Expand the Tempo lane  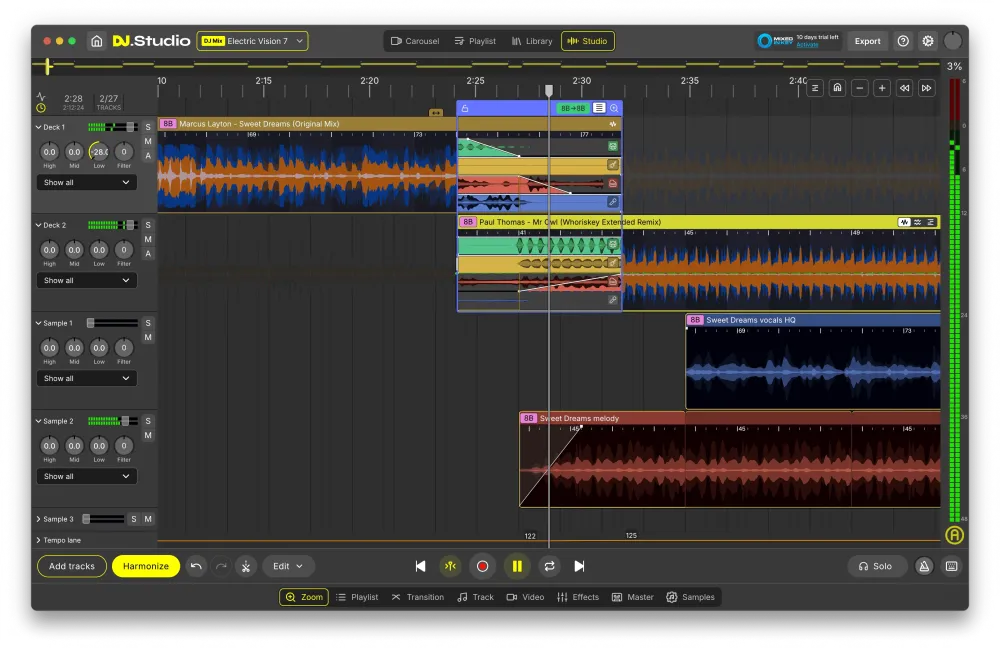coord(38,540)
